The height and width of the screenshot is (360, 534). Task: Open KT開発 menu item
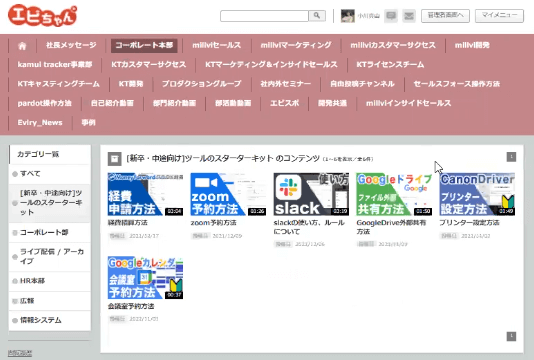pyautogui.click(x=131, y=84)
